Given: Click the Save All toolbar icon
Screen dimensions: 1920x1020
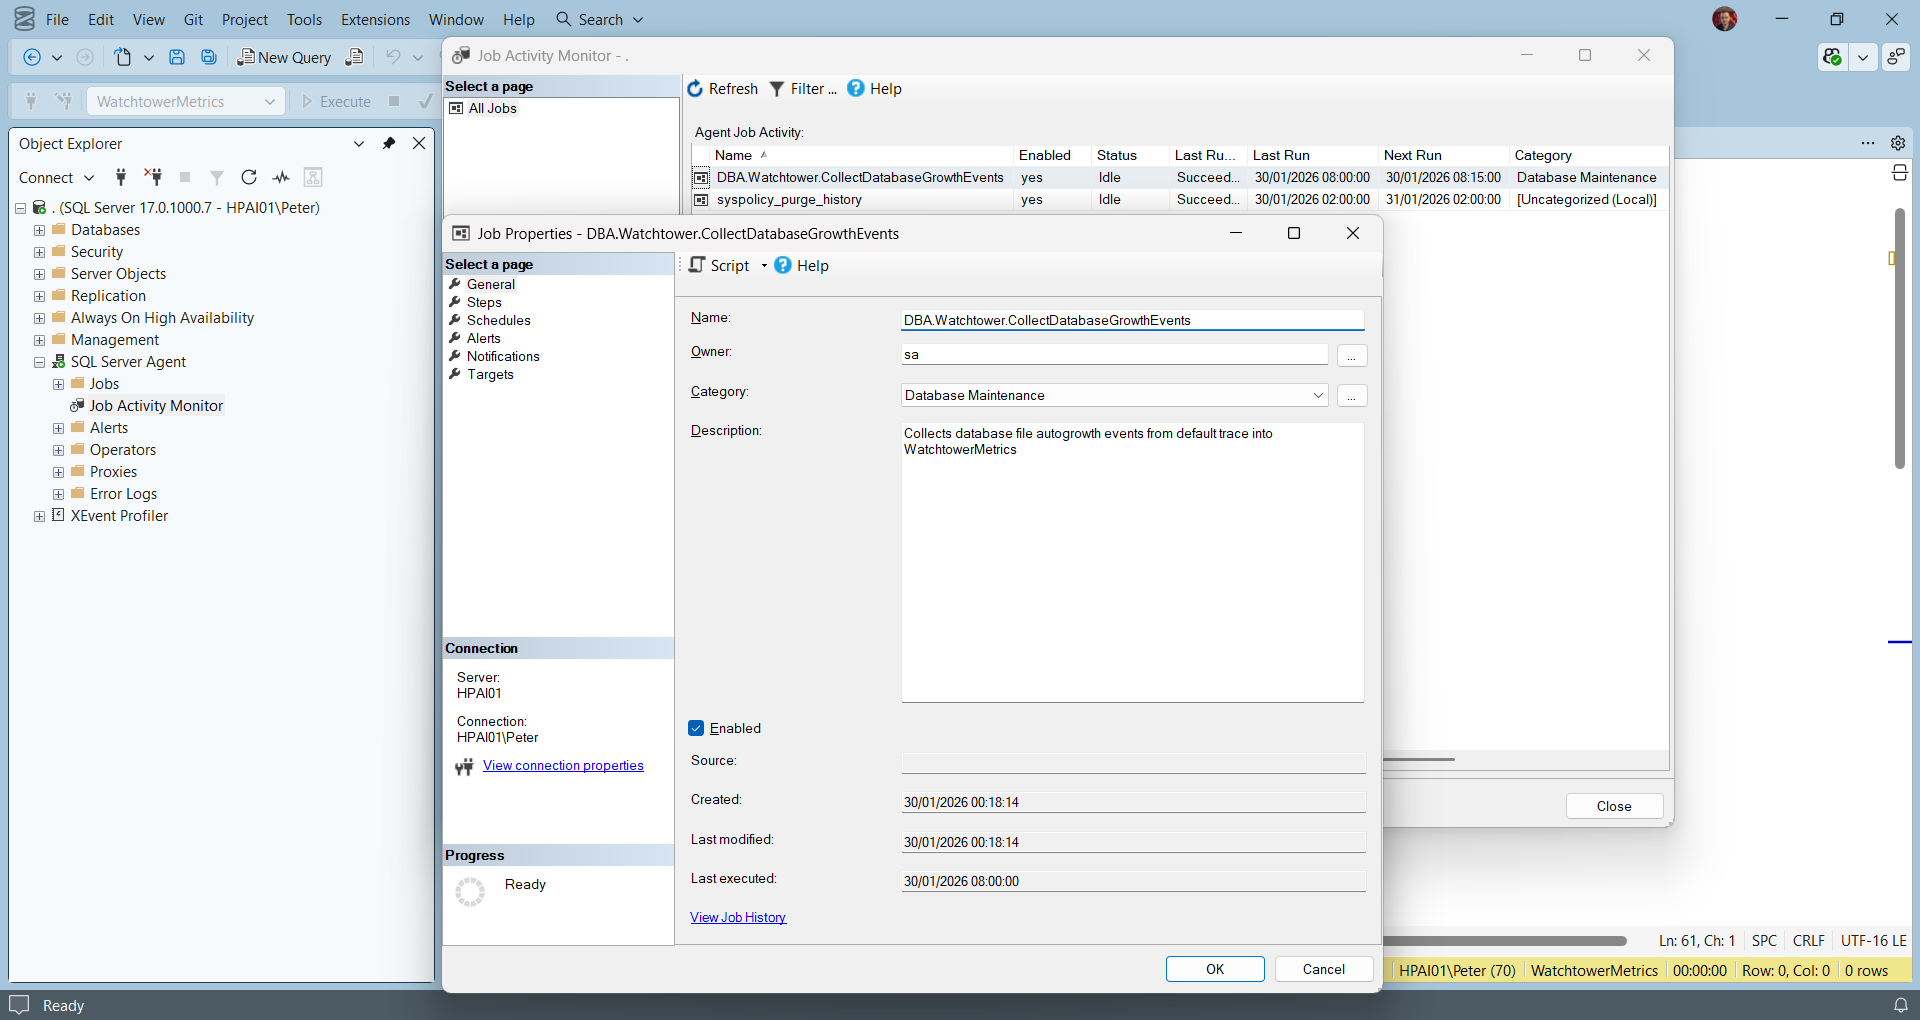Looking at the screenshot, I should [x=209, y=57].
